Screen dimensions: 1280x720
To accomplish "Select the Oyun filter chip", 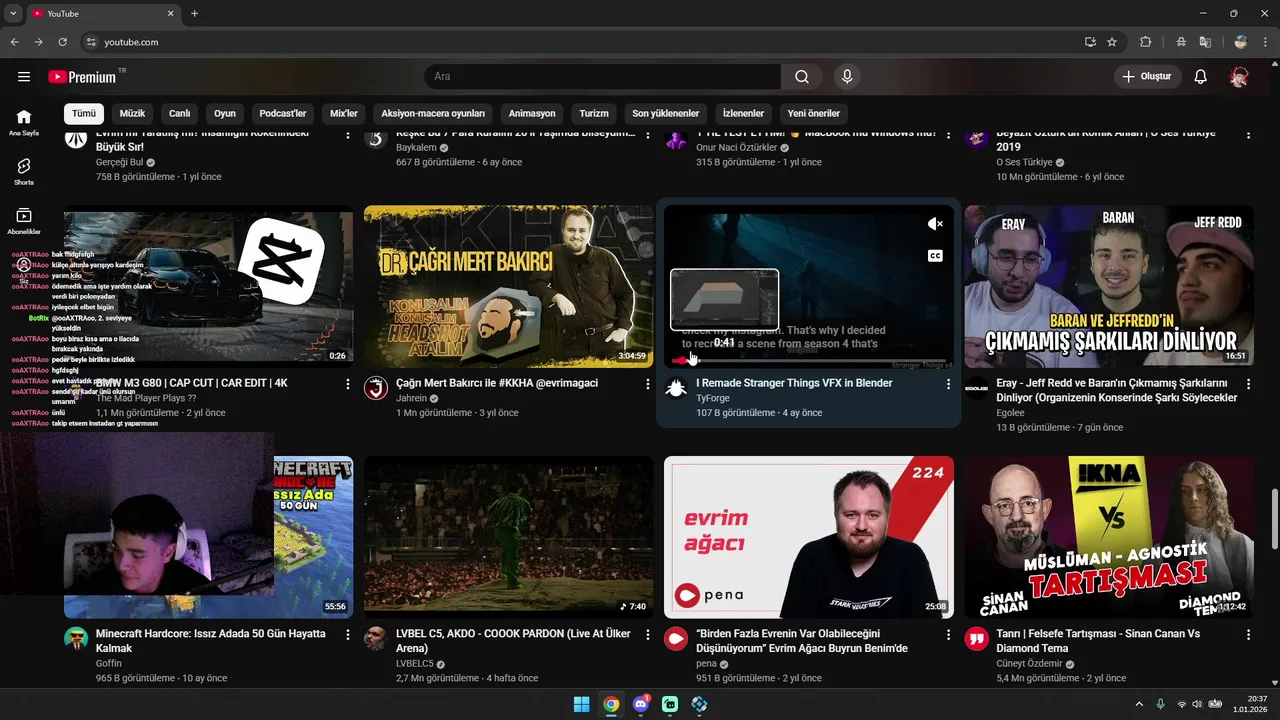I will pos(225,114).
